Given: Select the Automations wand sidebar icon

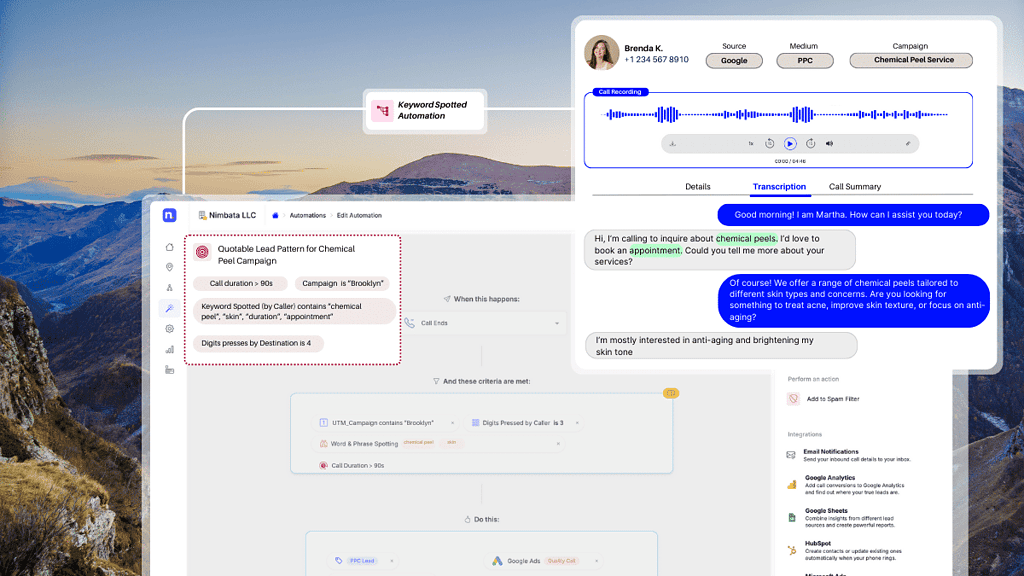Looking at the screenshot, I should point(169,308).
